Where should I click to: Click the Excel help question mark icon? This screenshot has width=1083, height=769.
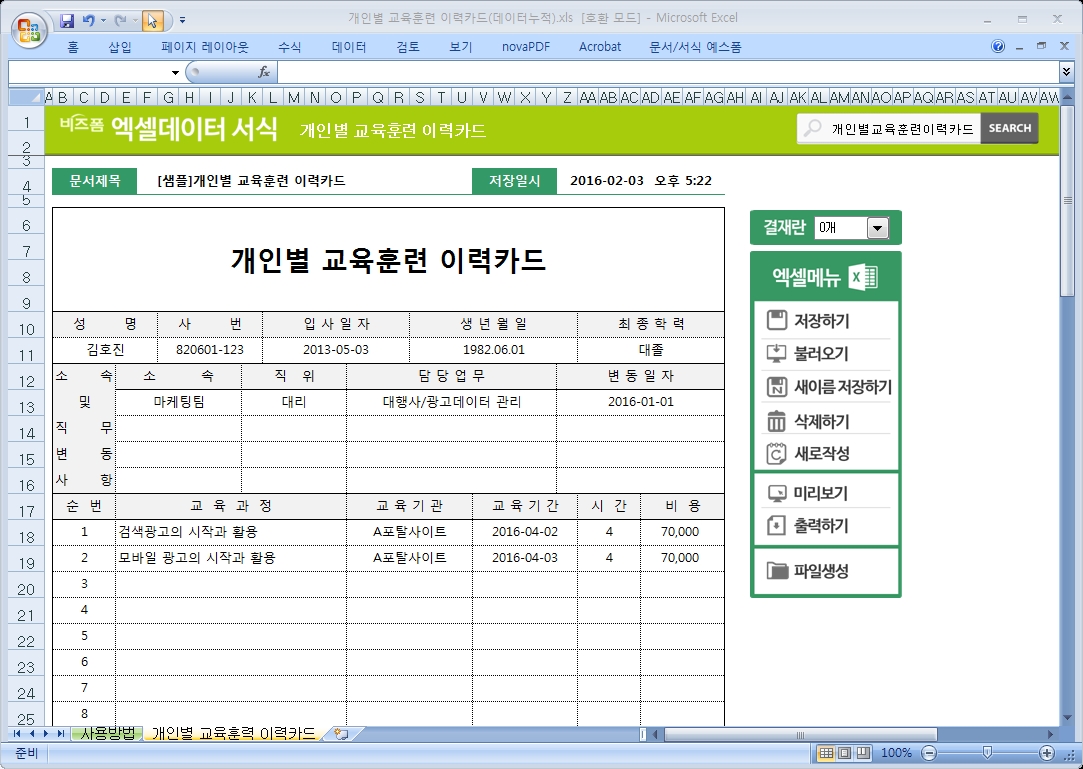coord(998,46)
